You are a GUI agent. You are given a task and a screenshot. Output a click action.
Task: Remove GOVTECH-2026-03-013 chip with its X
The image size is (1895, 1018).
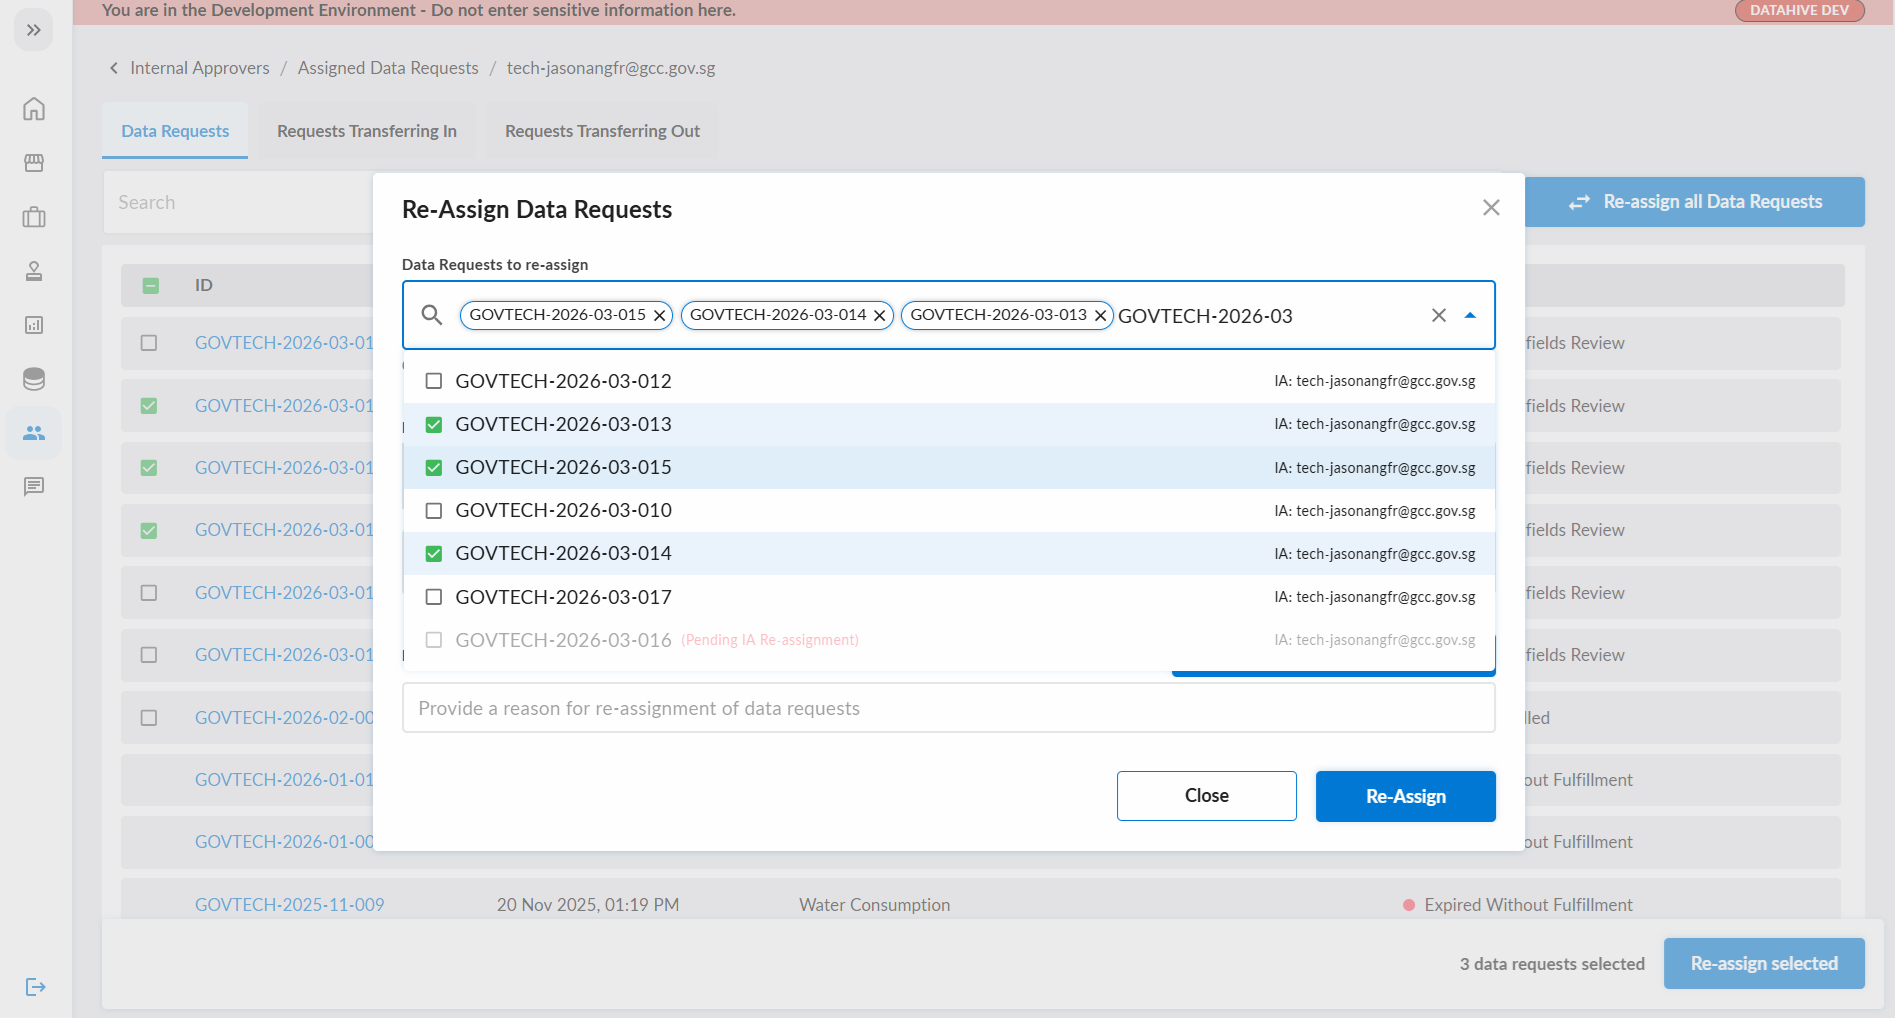click(x=1100, y=316)
